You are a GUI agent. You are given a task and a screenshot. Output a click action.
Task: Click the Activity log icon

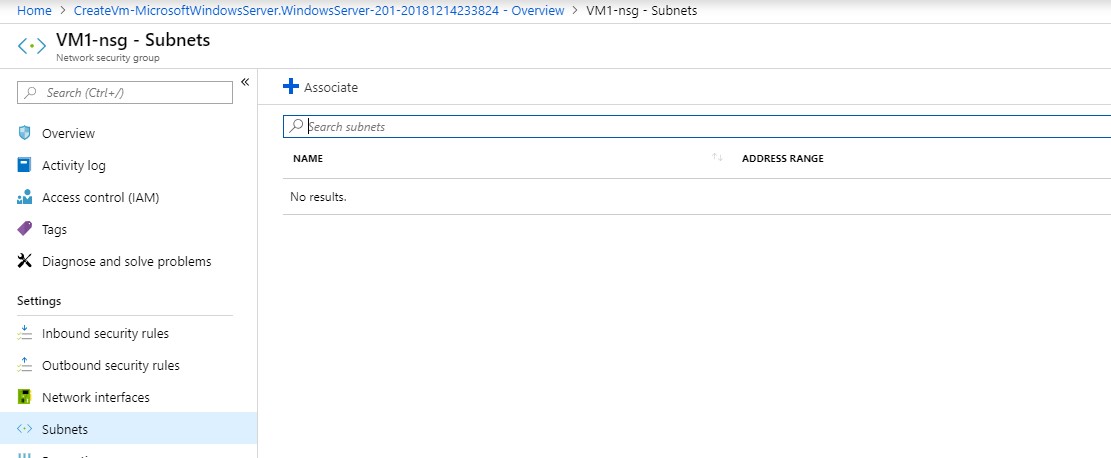pos(25,165)
